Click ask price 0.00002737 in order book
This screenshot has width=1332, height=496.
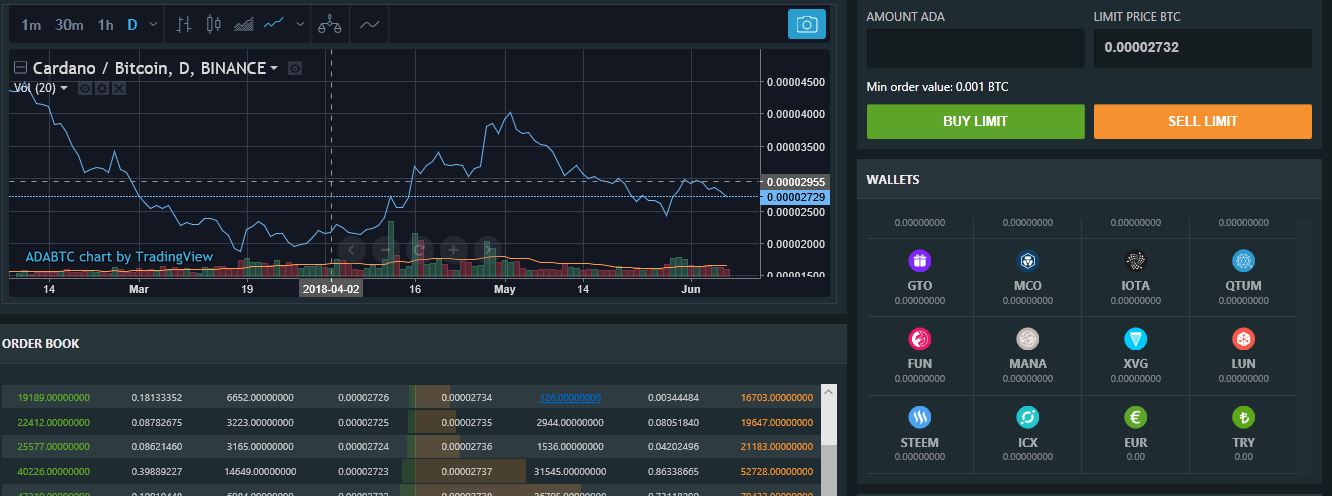[x=467, y=470]
